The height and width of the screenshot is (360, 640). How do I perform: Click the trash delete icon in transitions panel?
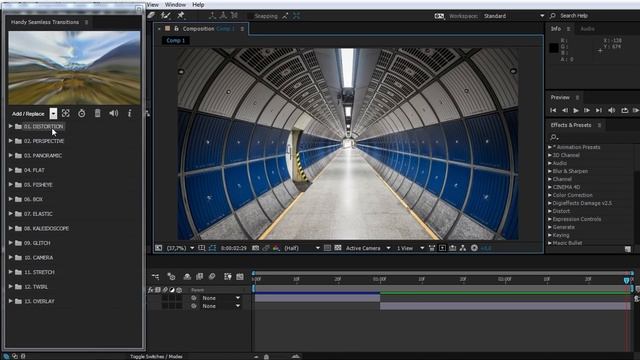98,113
